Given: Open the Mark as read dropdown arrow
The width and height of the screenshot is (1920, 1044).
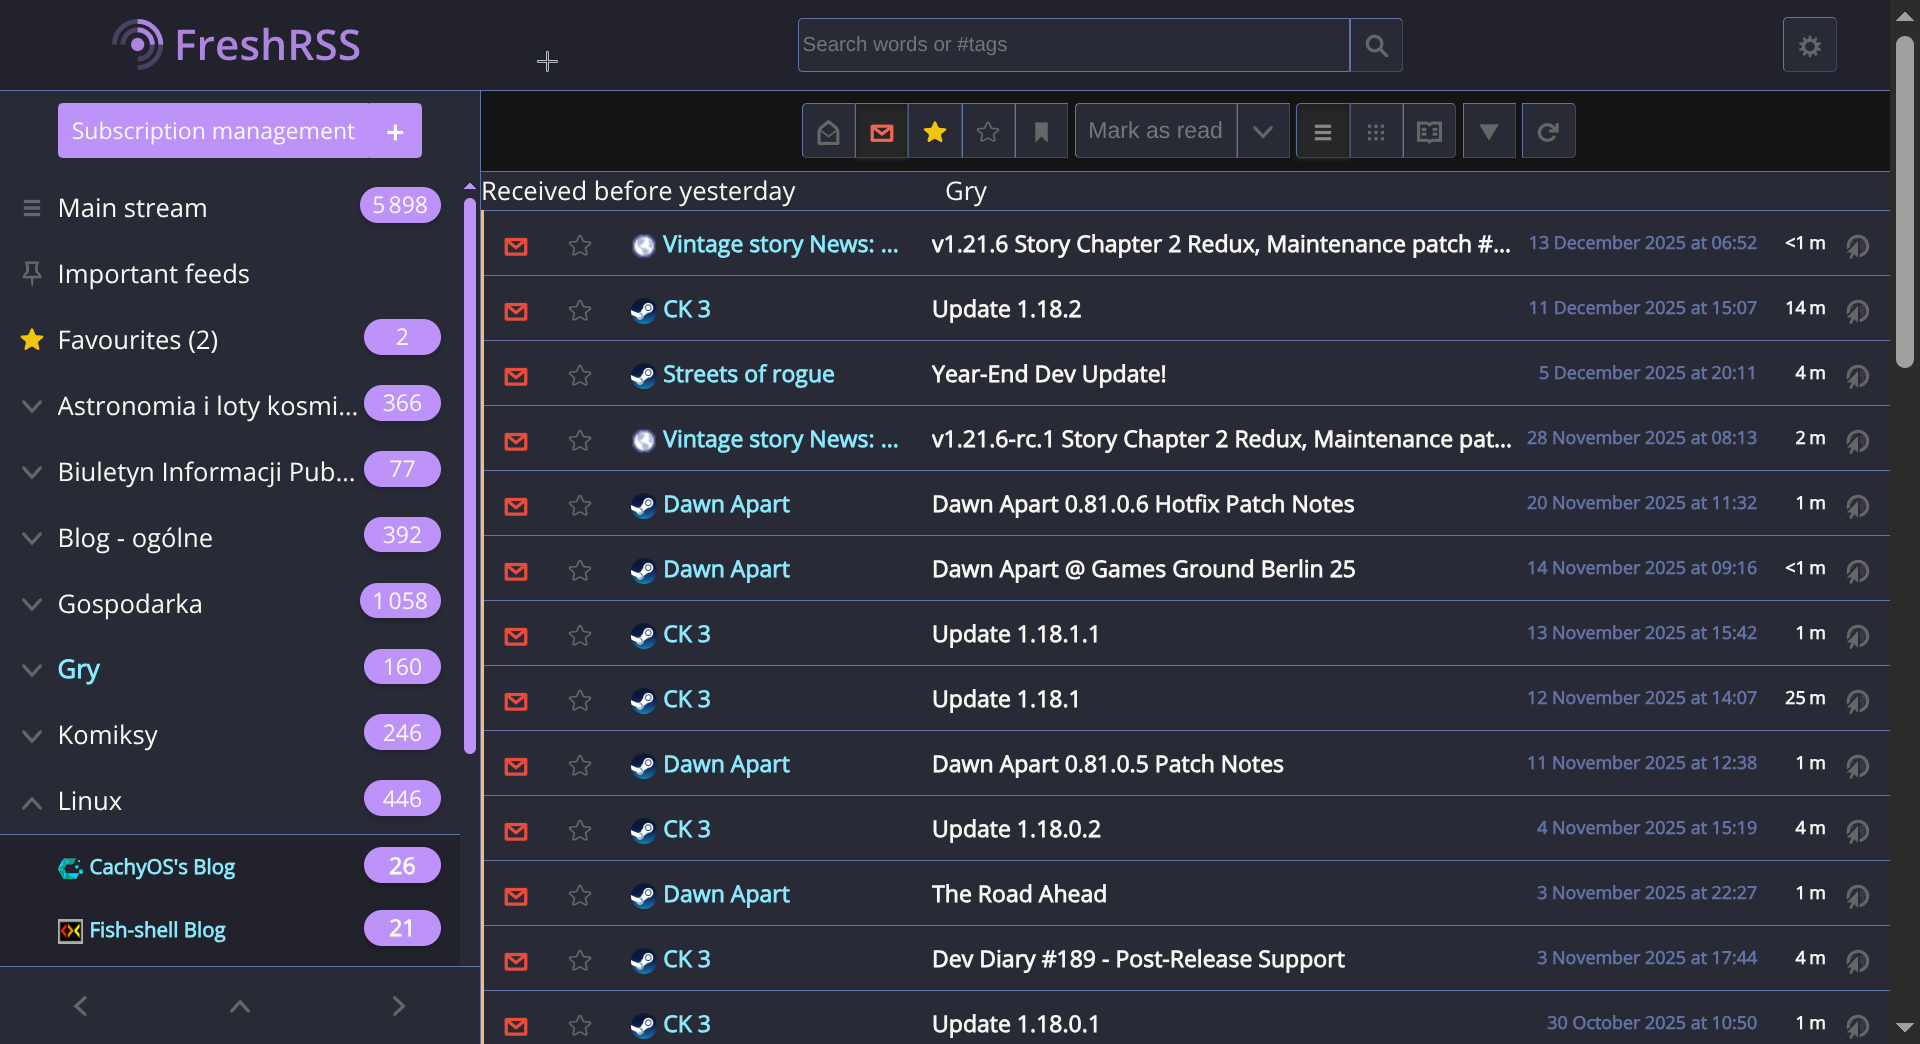Looking at the screenshot, I should click(x=1263, y=131).
